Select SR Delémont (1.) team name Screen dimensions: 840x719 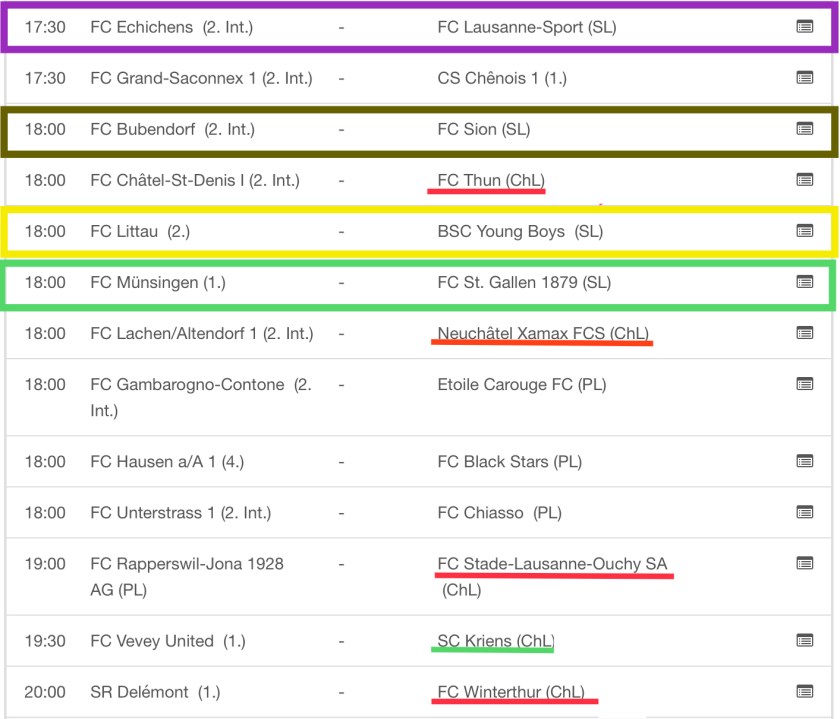click(x=154, y=691)
